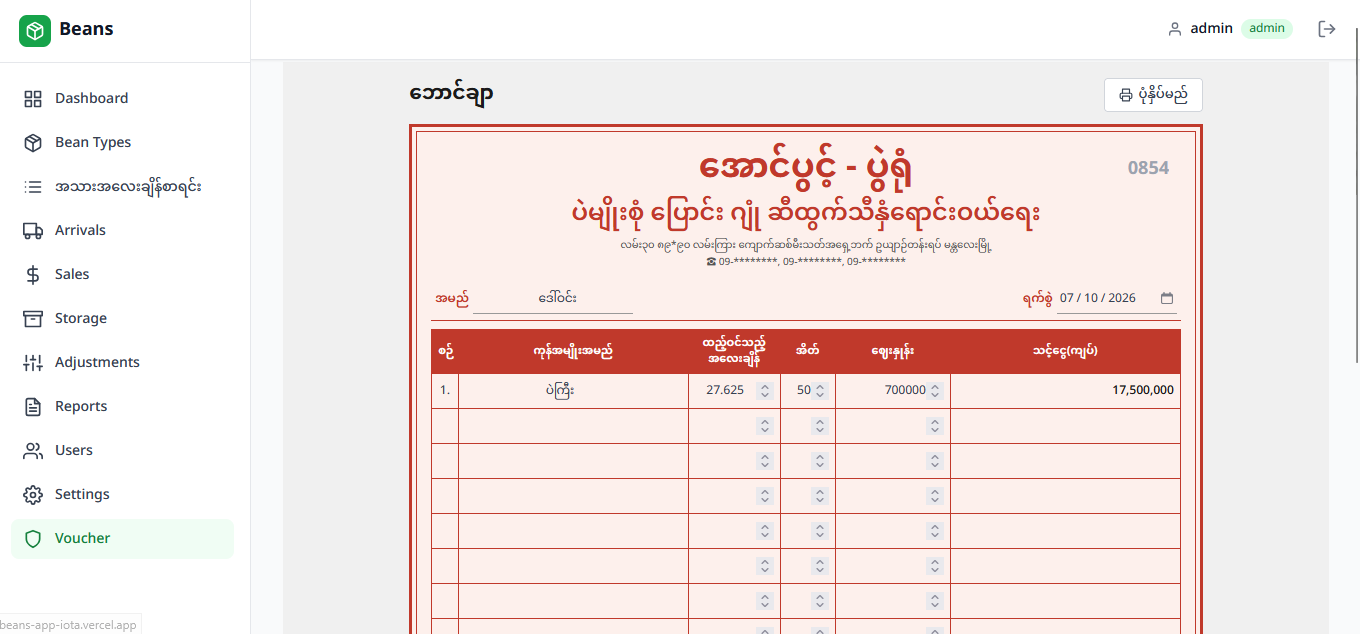Image resolution: width=1360 pixels, height=634 pixels.
Task: Open အသားအလေးချိန်စာရင်း sidebar item
Action: [122, 186]
